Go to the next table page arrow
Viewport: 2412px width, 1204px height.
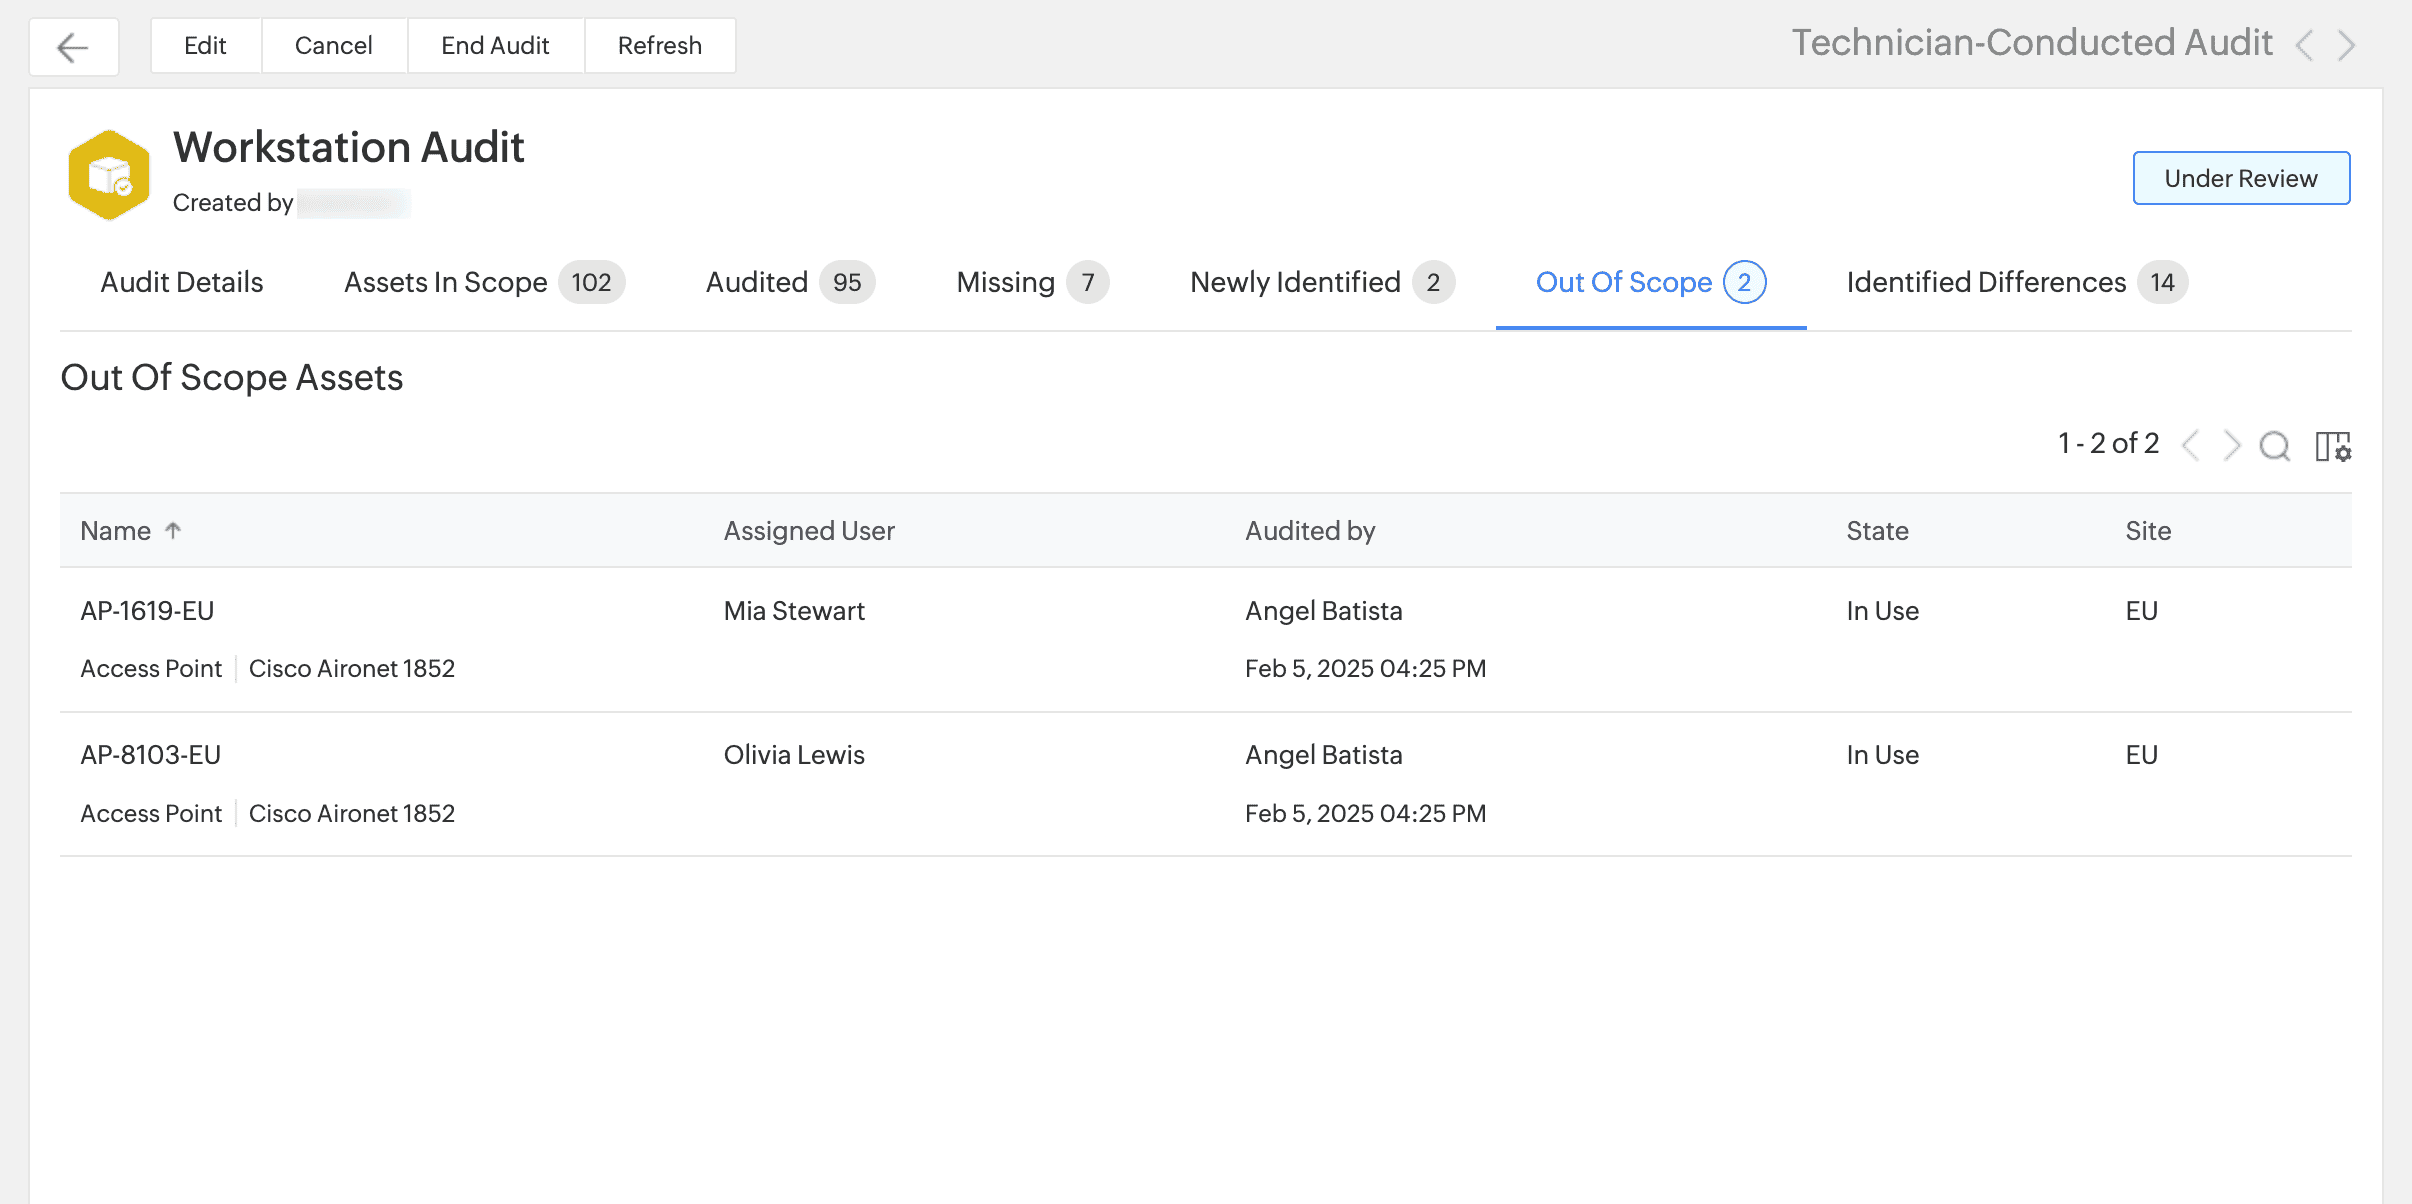click(2232, 446)
